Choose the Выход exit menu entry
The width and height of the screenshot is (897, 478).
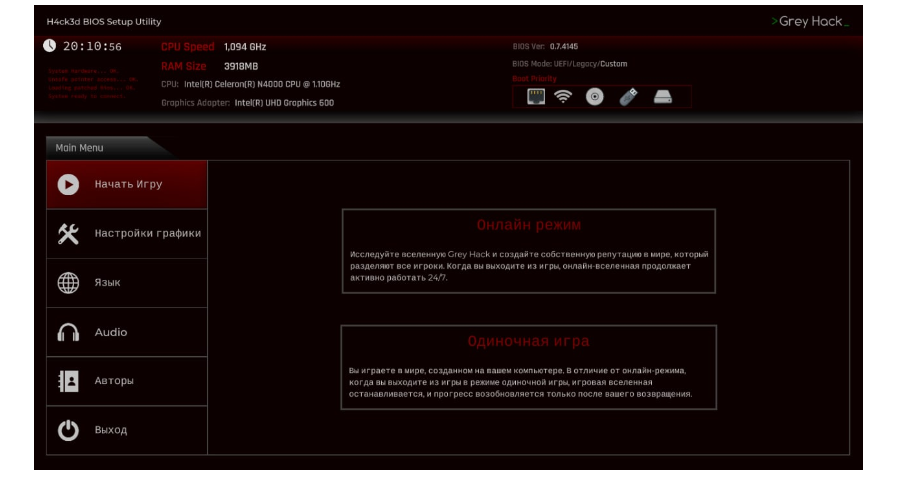point(127,430)
